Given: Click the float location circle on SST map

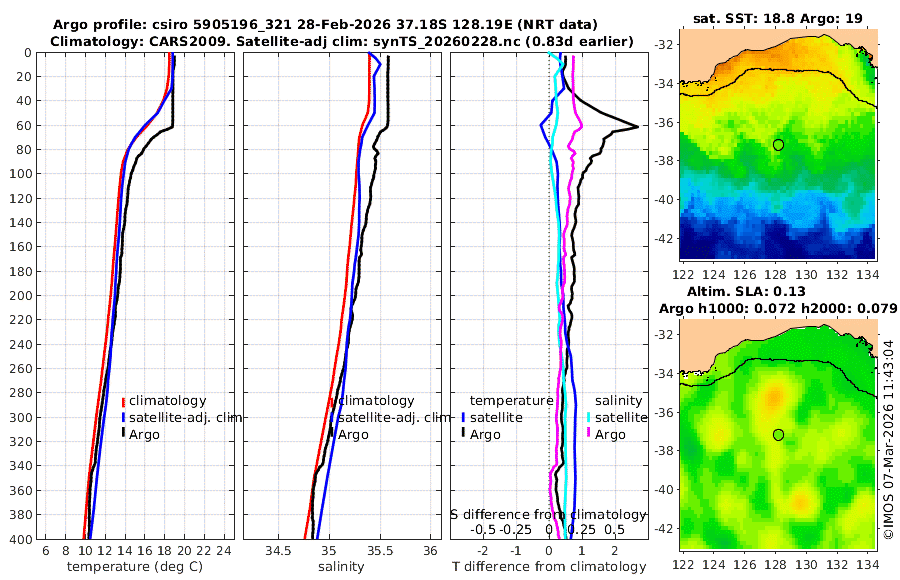Looking at the screenshot, I should pyautogui.click(x=778, y=145).
